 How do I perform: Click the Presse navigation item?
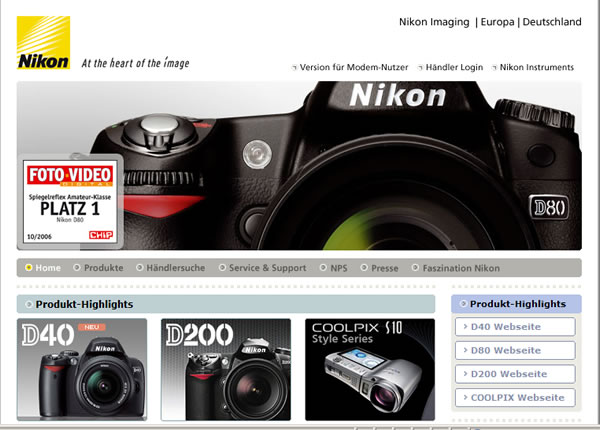[x=384, y=268]
